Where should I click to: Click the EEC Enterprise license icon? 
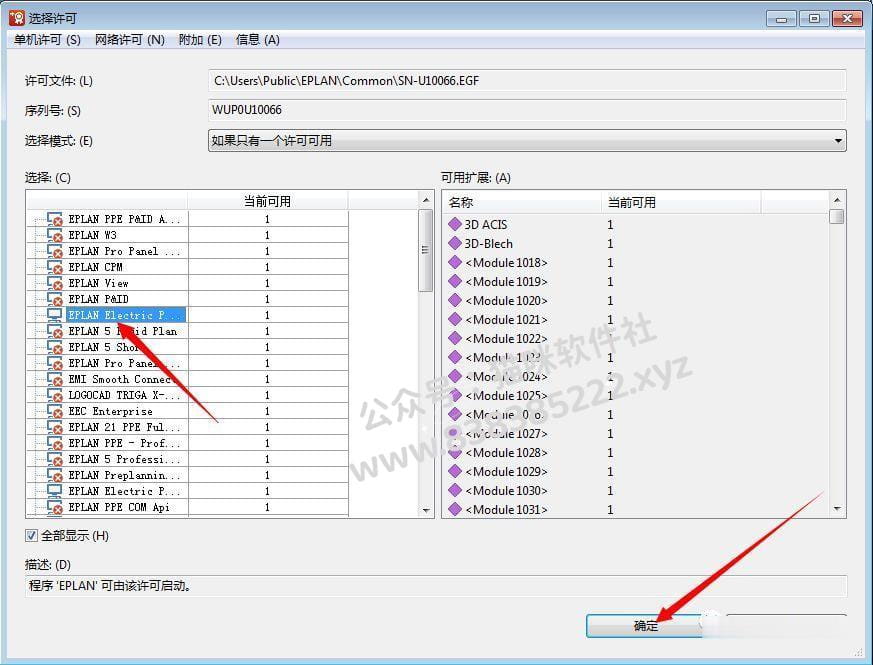click(x=55, y=411)
